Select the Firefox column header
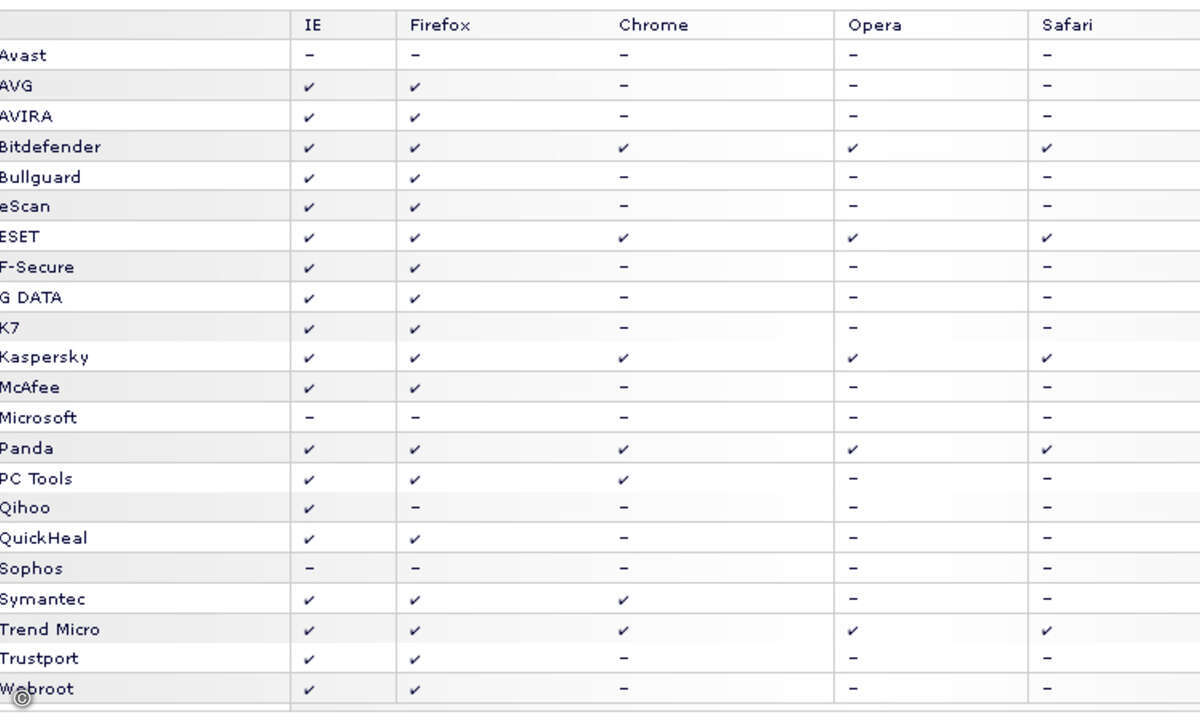The height and width of the screenshot is (720, 1200). [x=440, y=25]
